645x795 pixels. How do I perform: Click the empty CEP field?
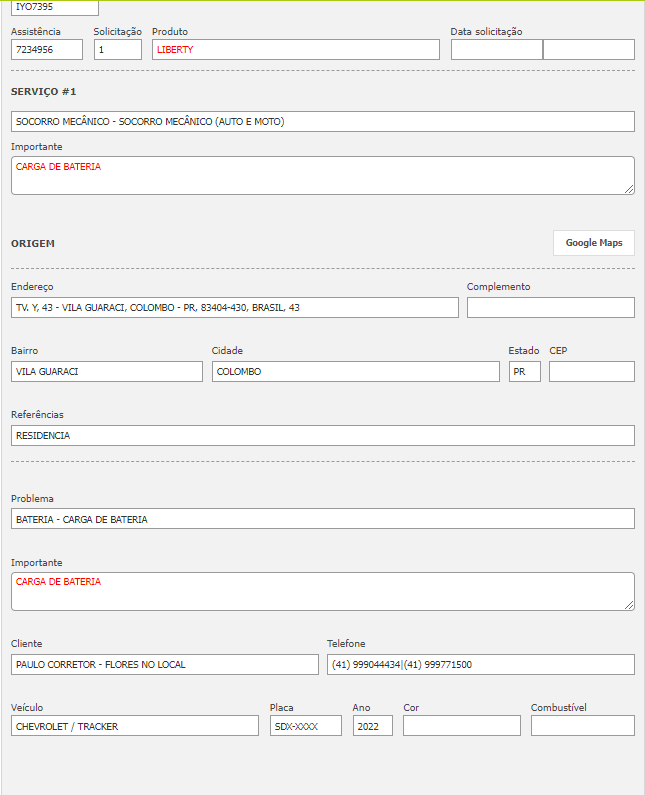(591, 371)
